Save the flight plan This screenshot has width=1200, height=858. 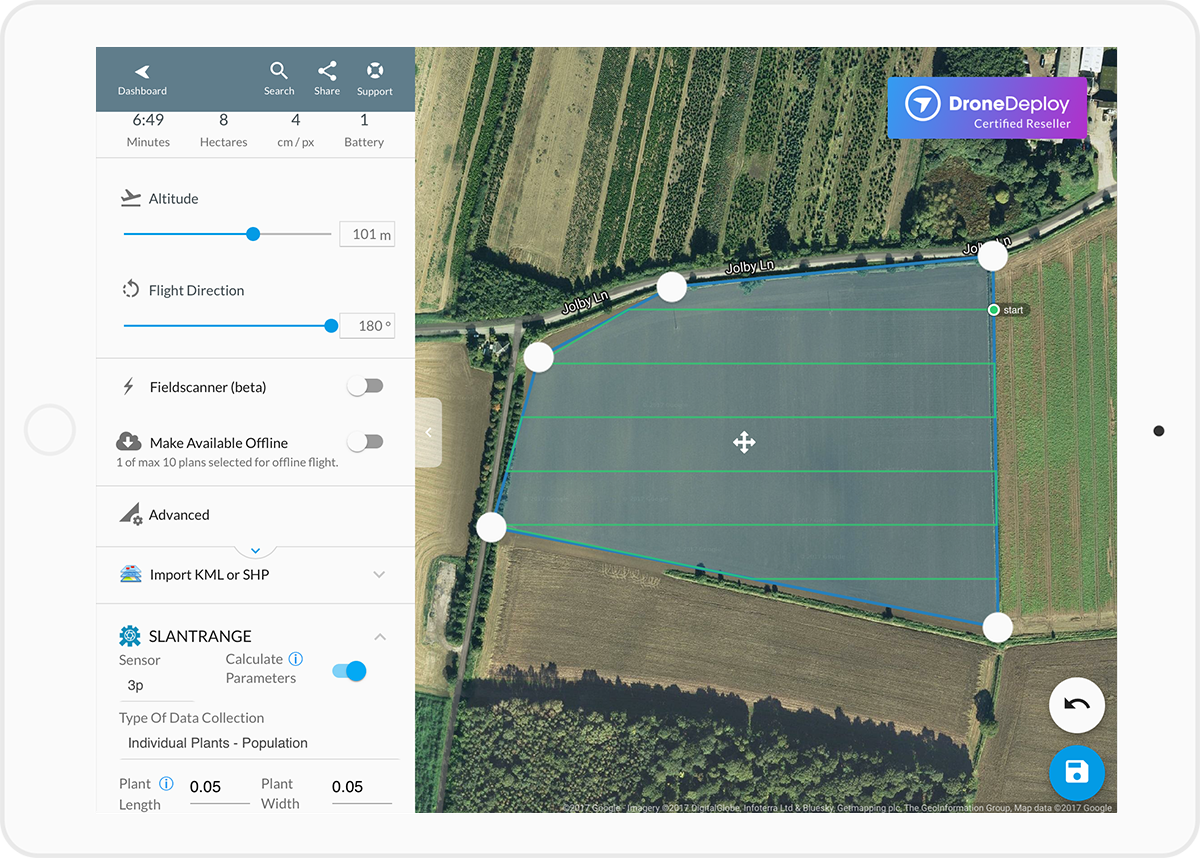[1077, 773]
